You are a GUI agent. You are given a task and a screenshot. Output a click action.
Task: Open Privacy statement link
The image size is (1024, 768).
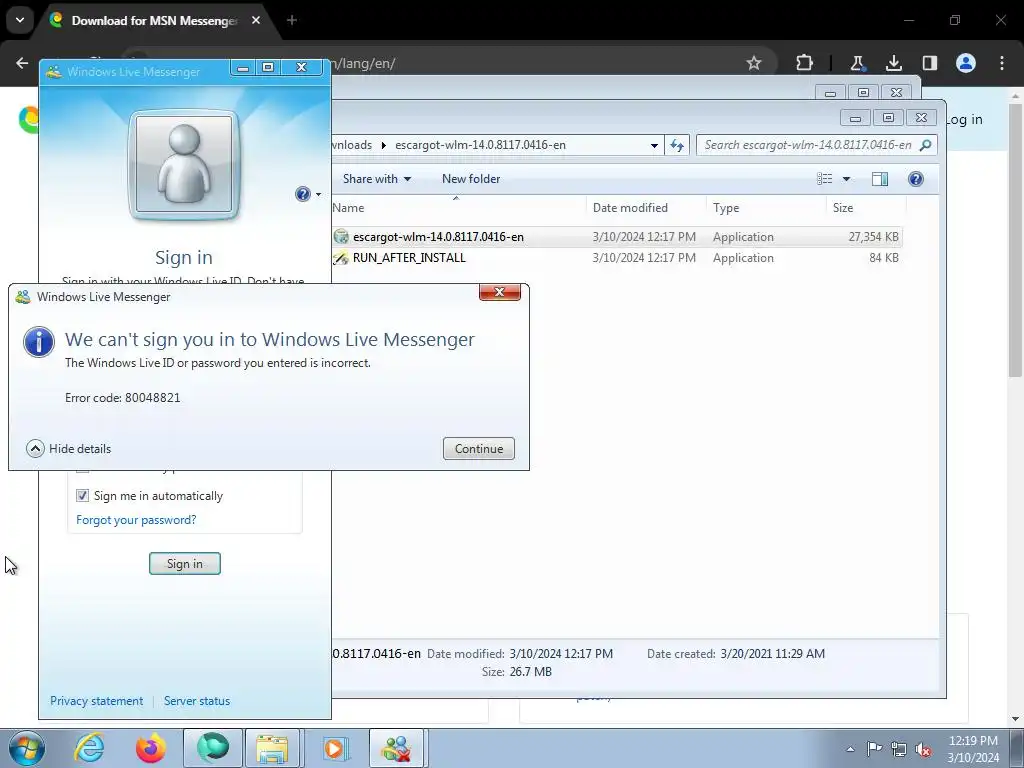point(97,701)
